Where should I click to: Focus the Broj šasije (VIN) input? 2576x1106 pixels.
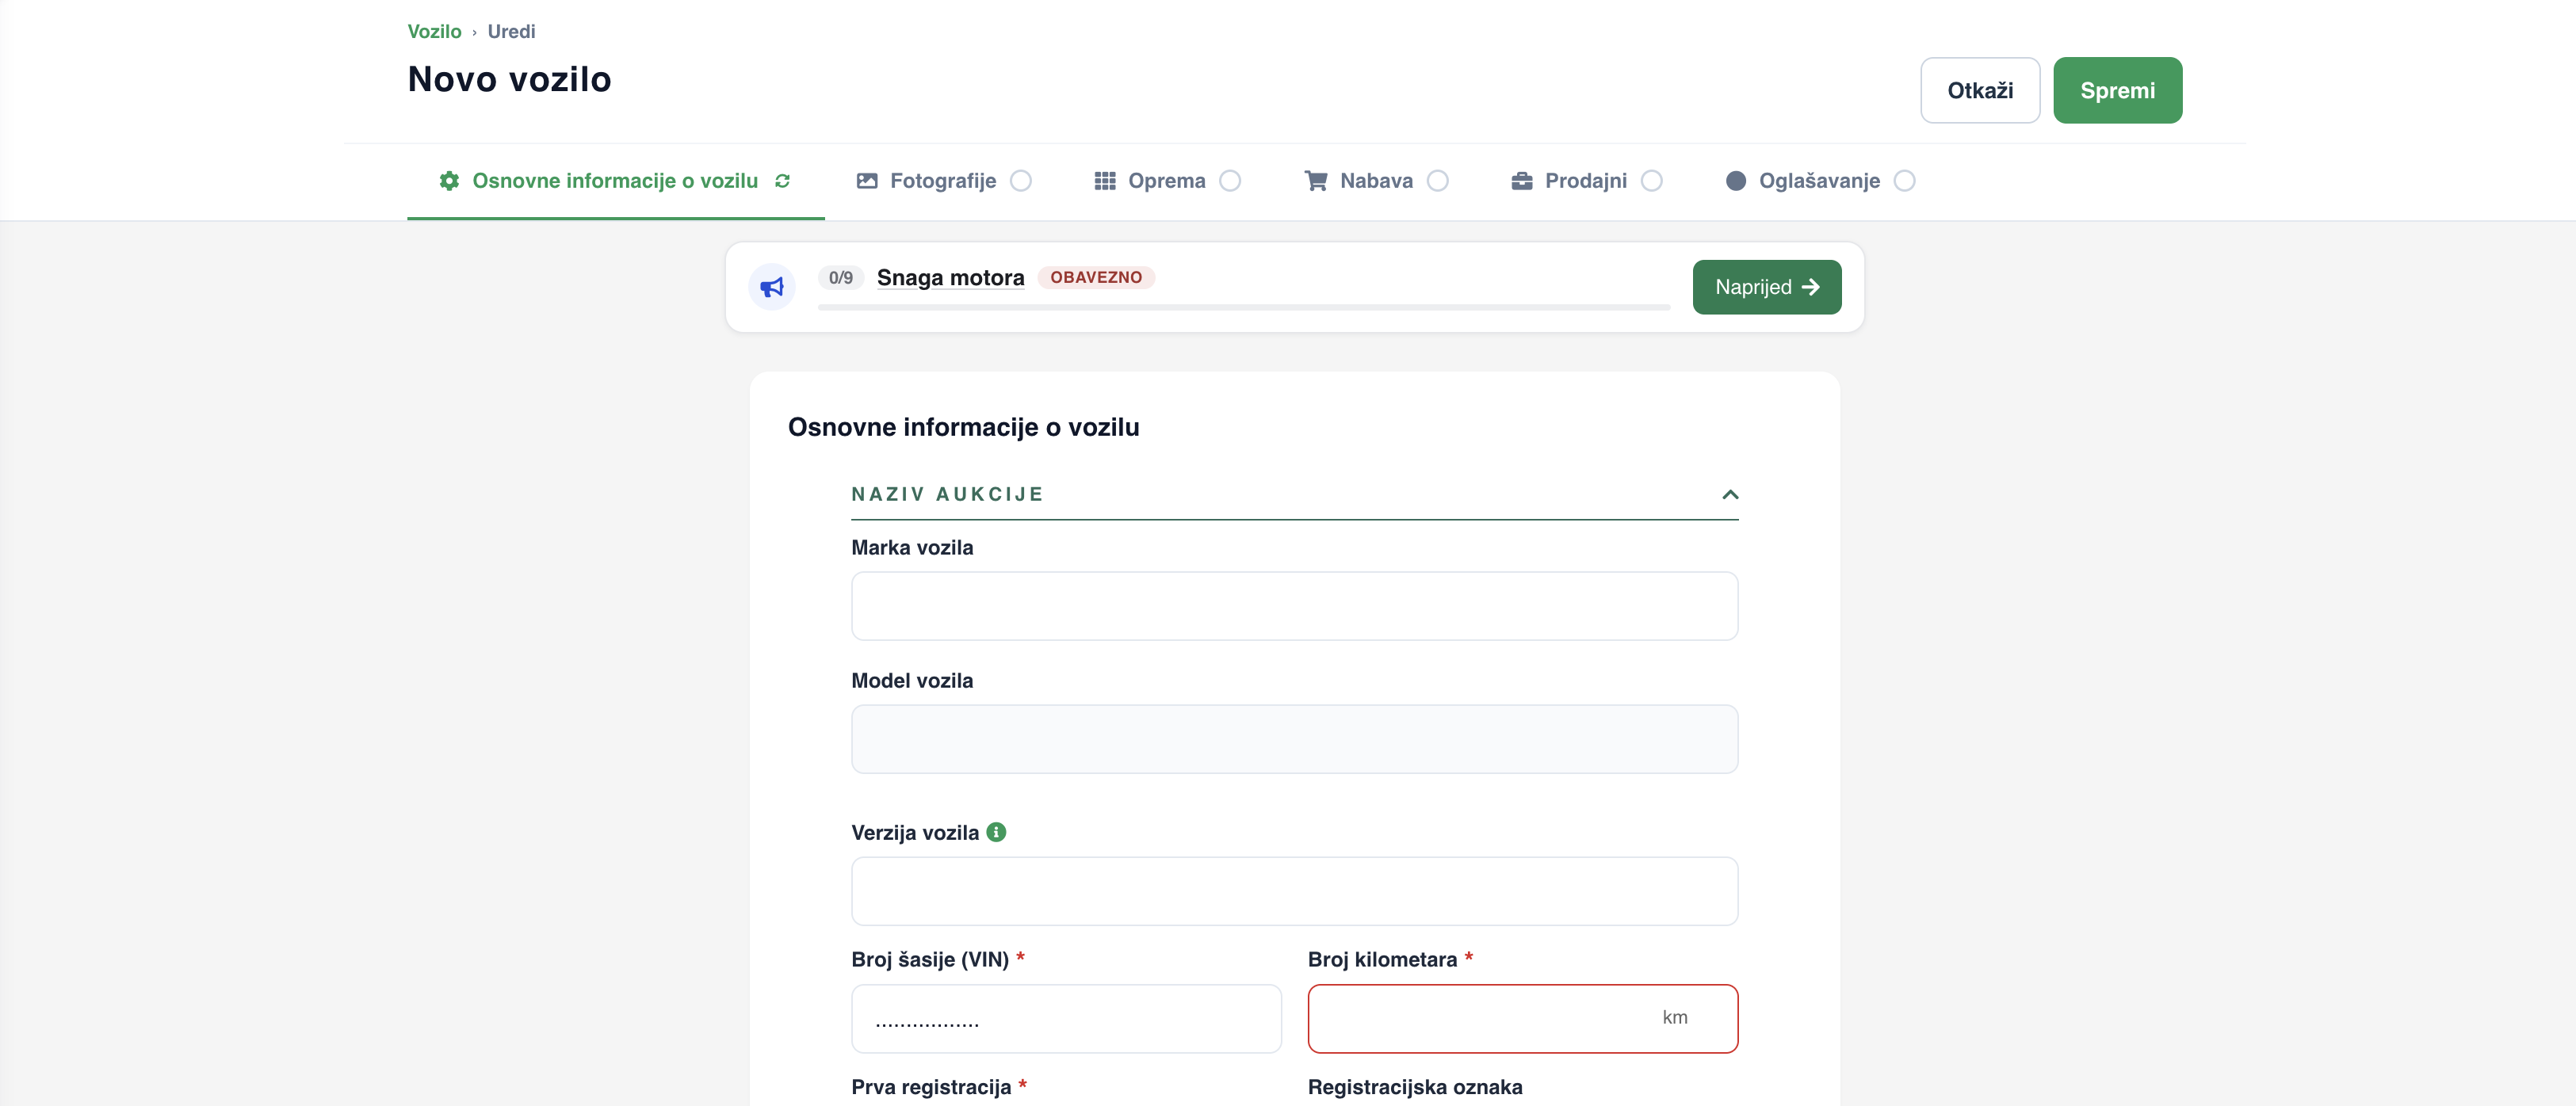pos(1066,1018)
